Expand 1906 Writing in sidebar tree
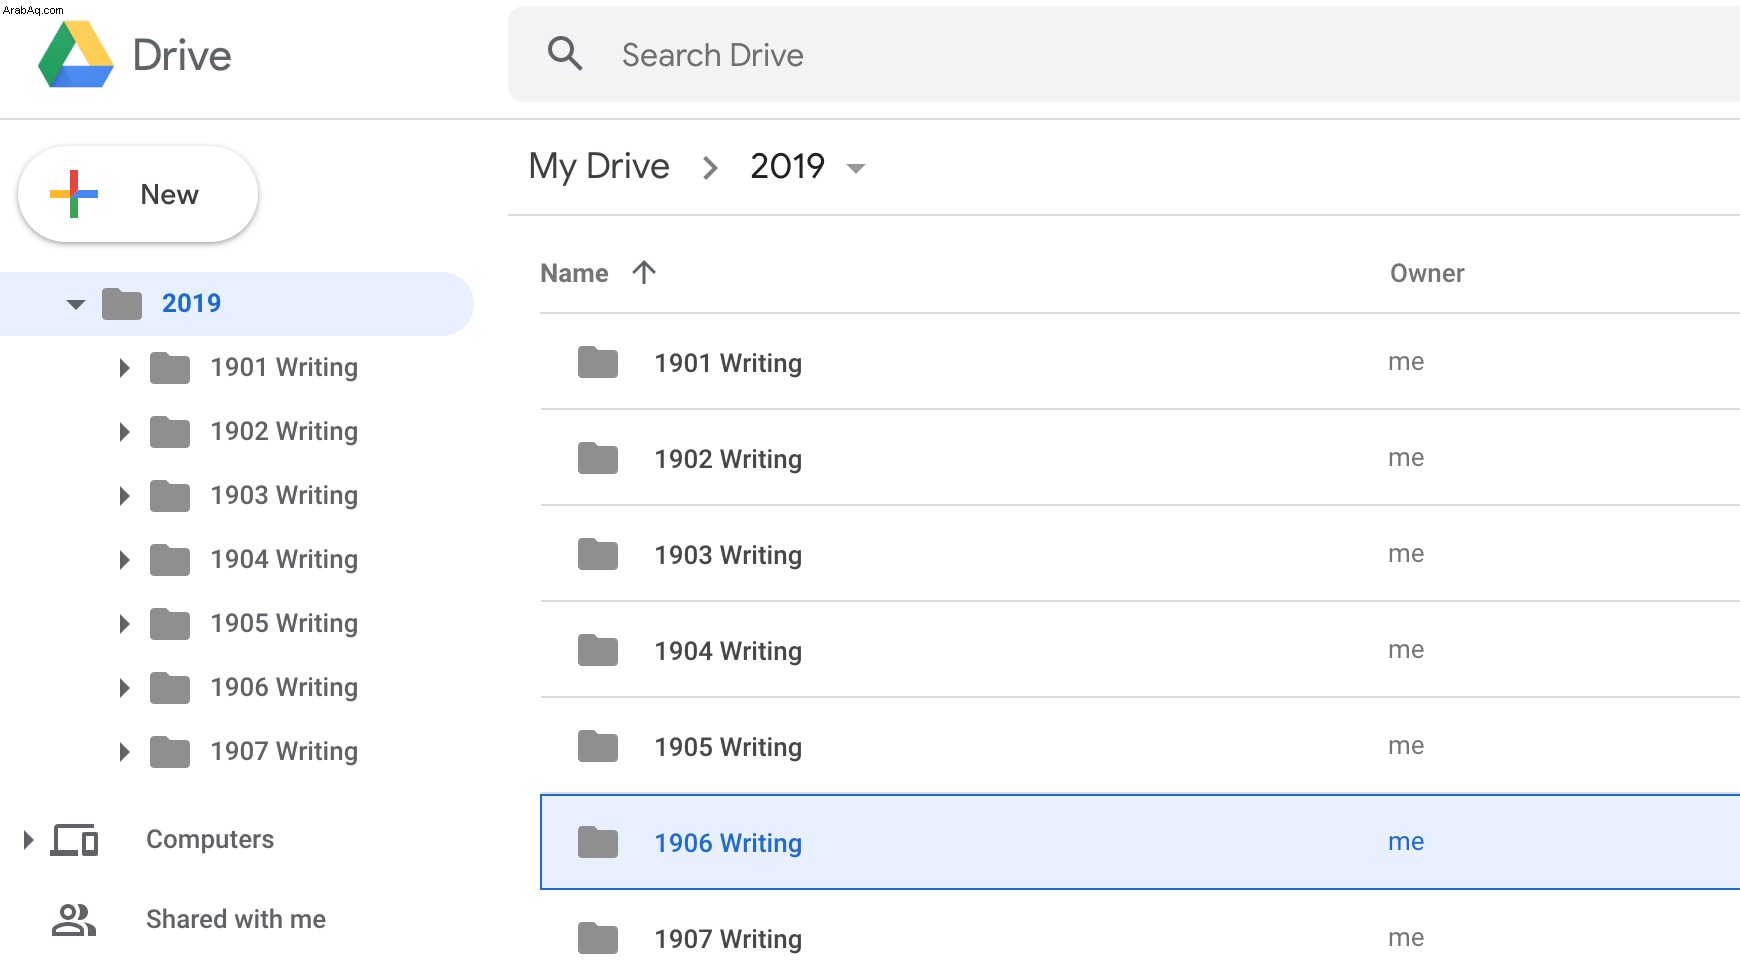This screenshot has height=972, width=1740. click(x=124, y=688)
